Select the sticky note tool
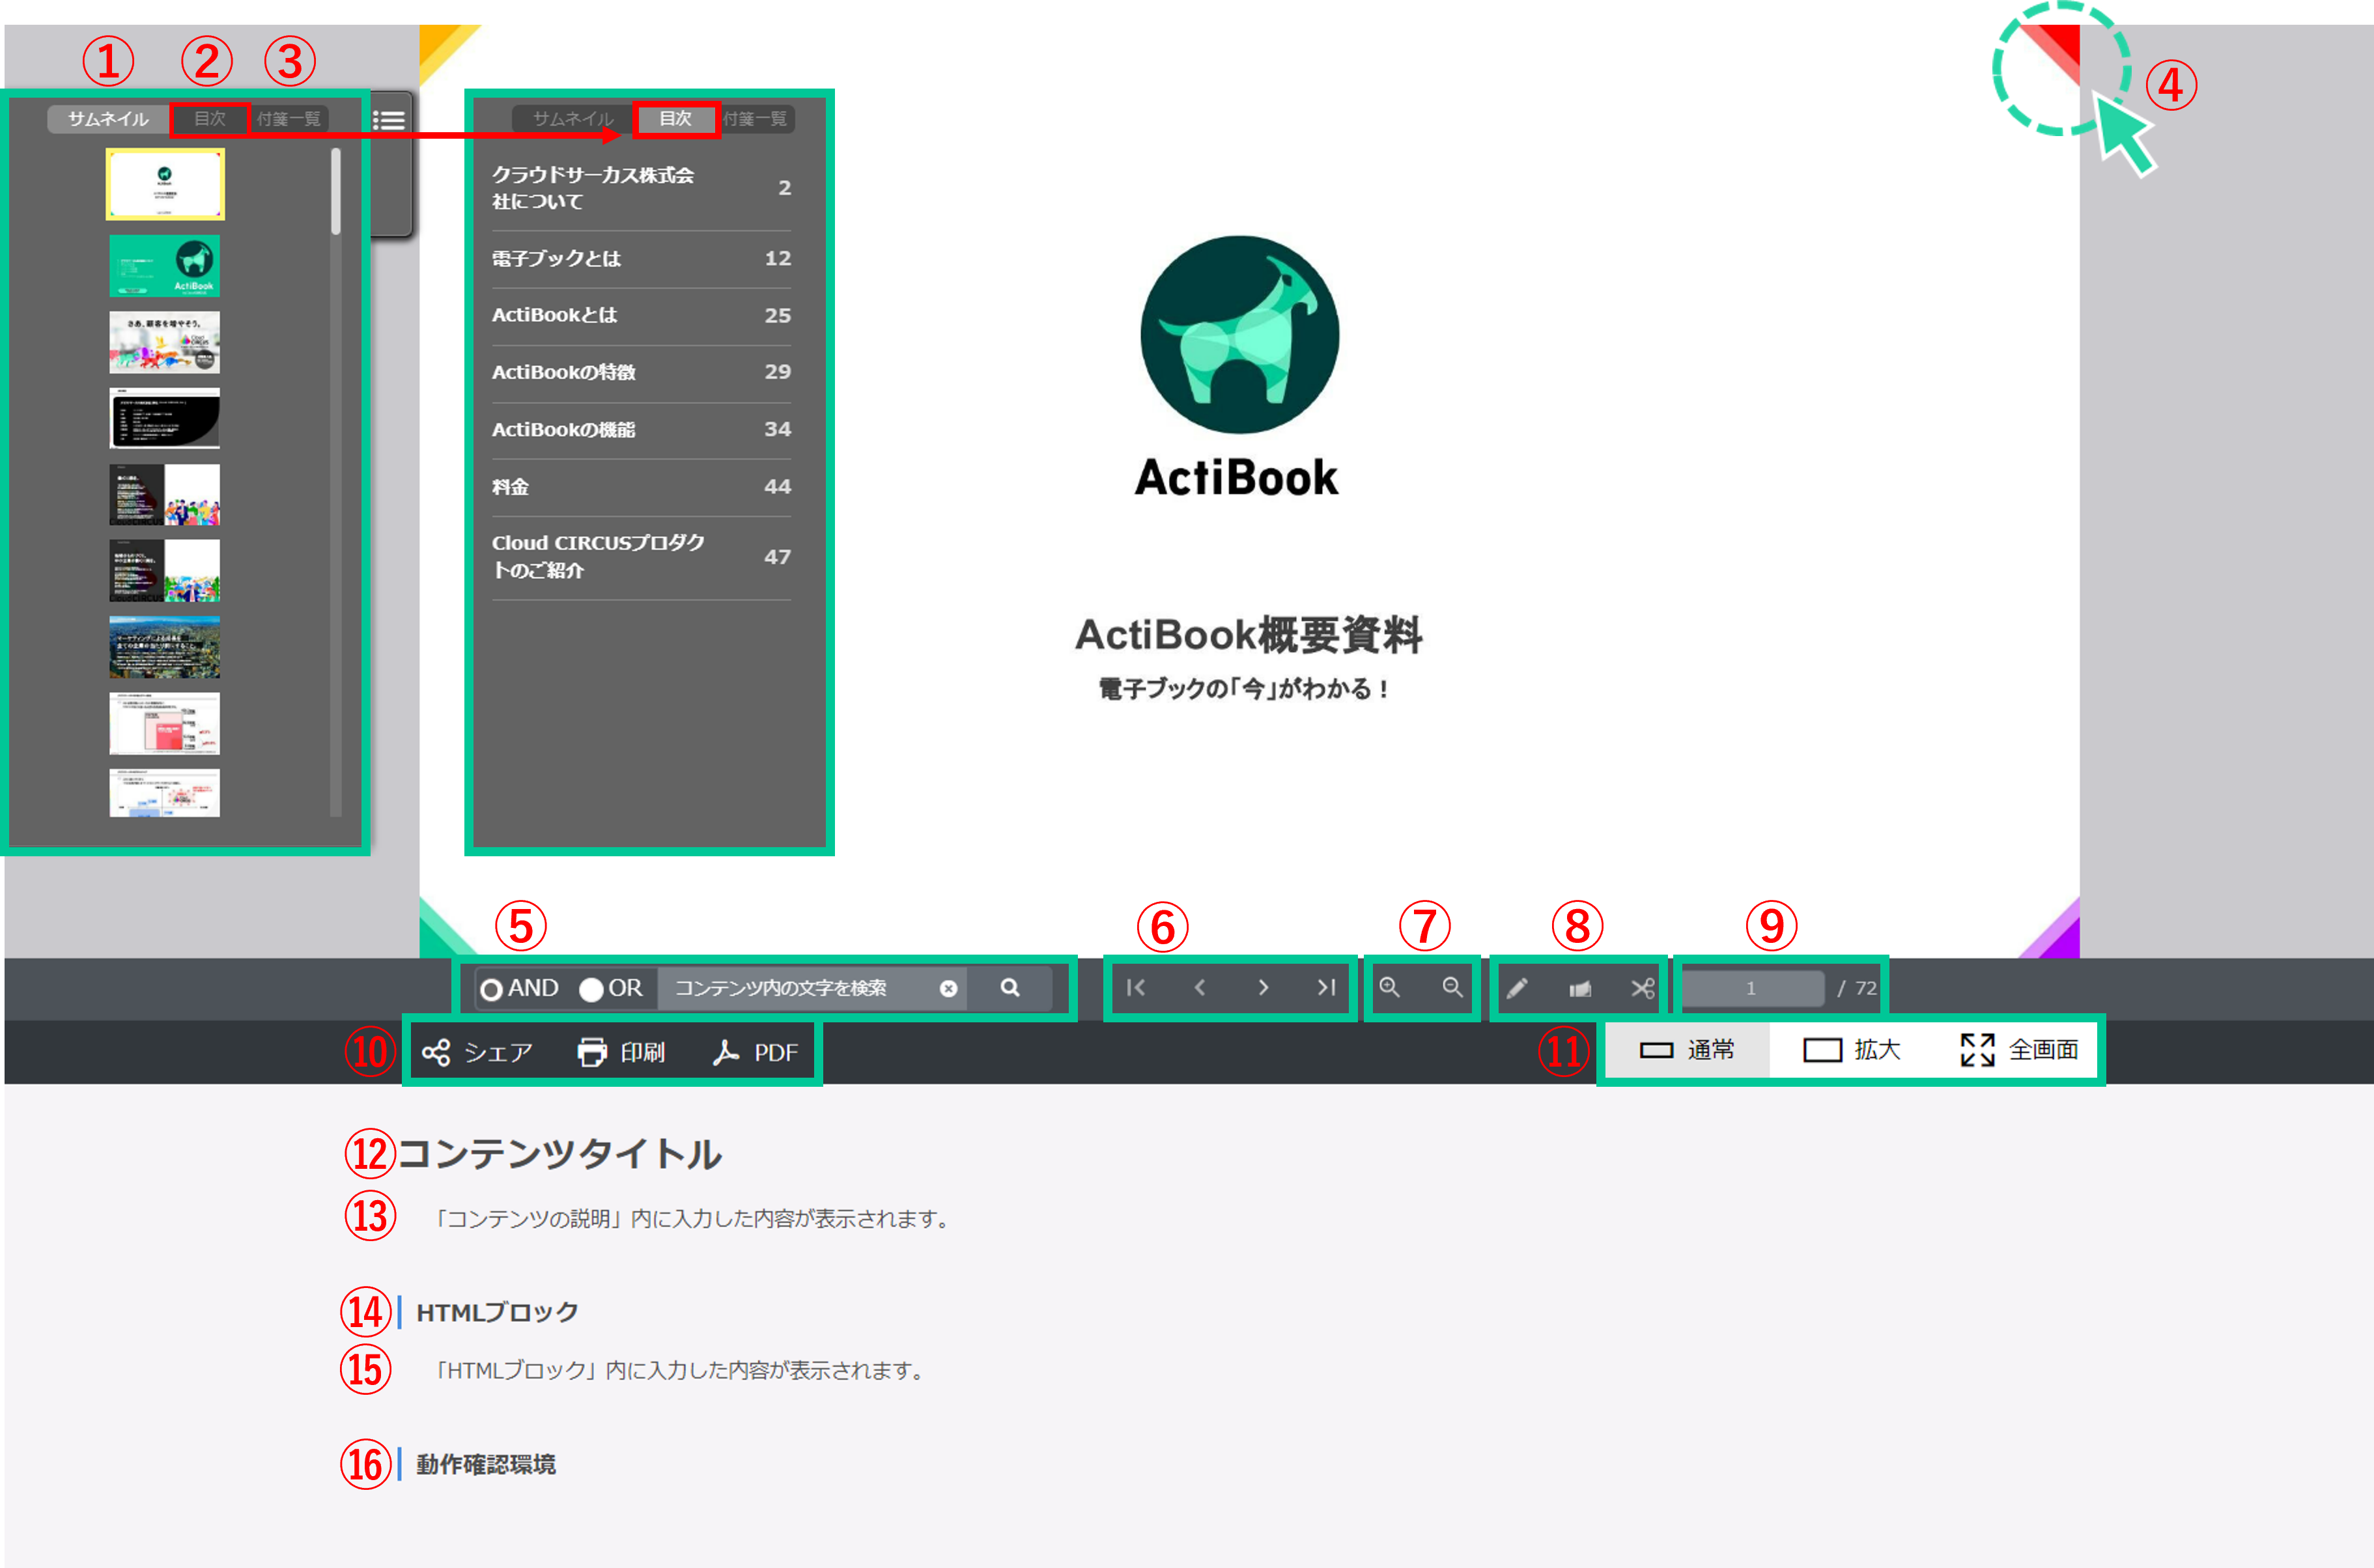Viewport: 2374px width, 1568px height. pyautogui.click(x=1580, y=989)
